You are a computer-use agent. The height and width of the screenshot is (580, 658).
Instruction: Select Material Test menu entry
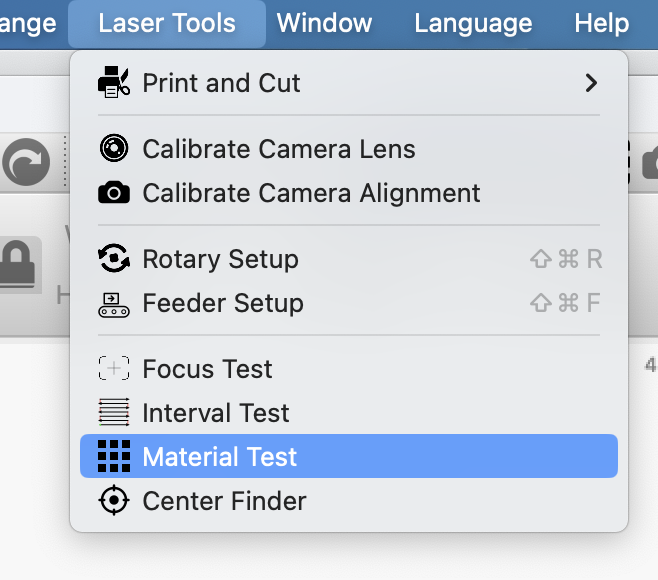point(220,457)
